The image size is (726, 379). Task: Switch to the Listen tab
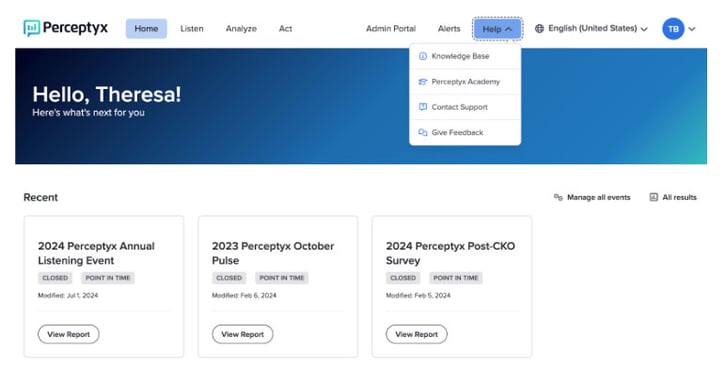[x=192, y=29]
